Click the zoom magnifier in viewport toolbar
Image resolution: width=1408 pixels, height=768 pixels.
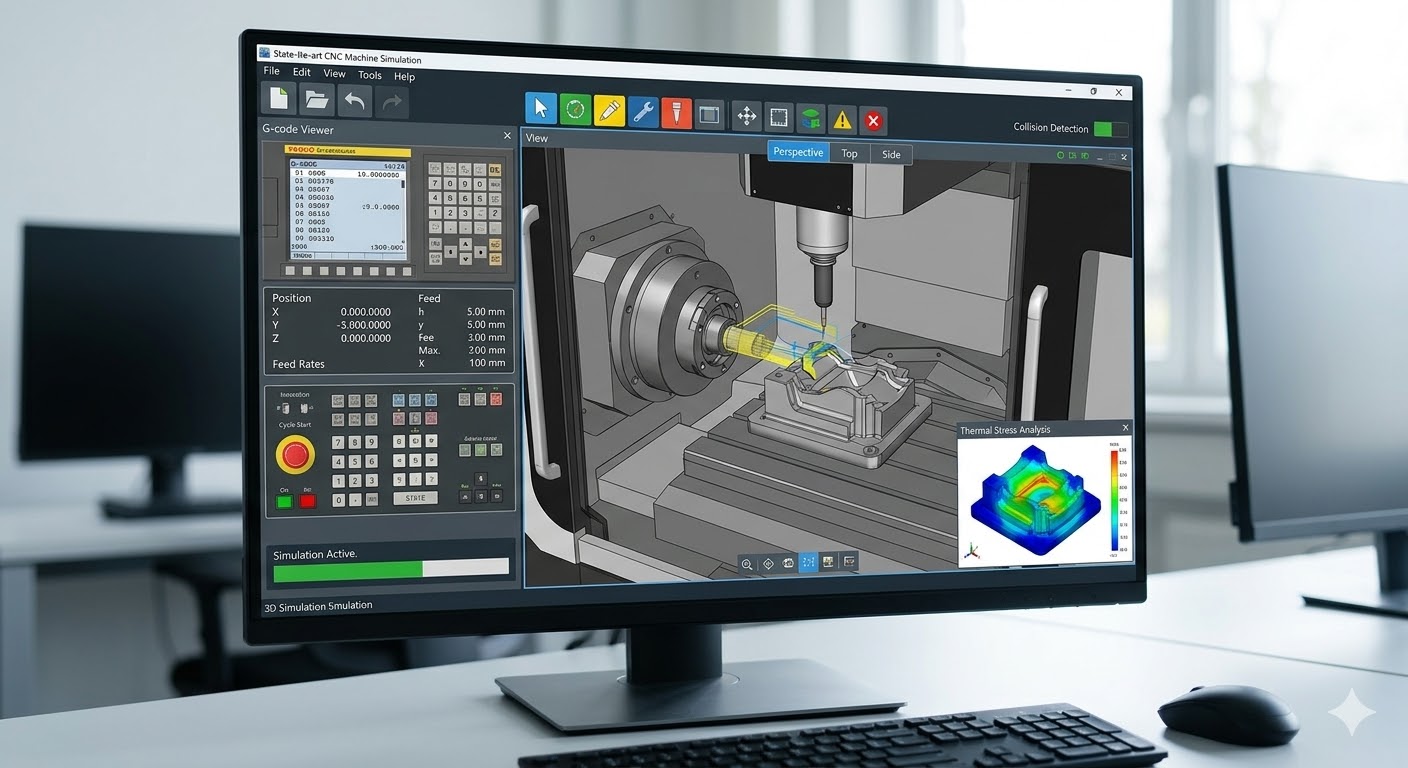point(747,564)
